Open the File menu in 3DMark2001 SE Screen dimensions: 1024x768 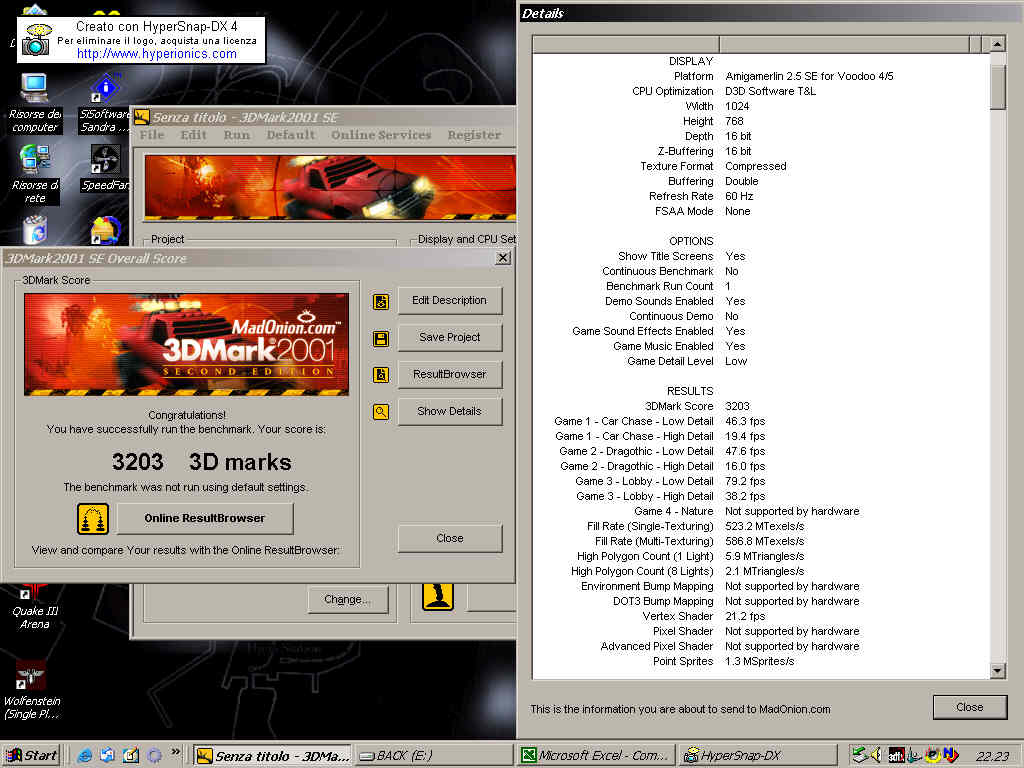pyautogui.click(x=152, y=135)
